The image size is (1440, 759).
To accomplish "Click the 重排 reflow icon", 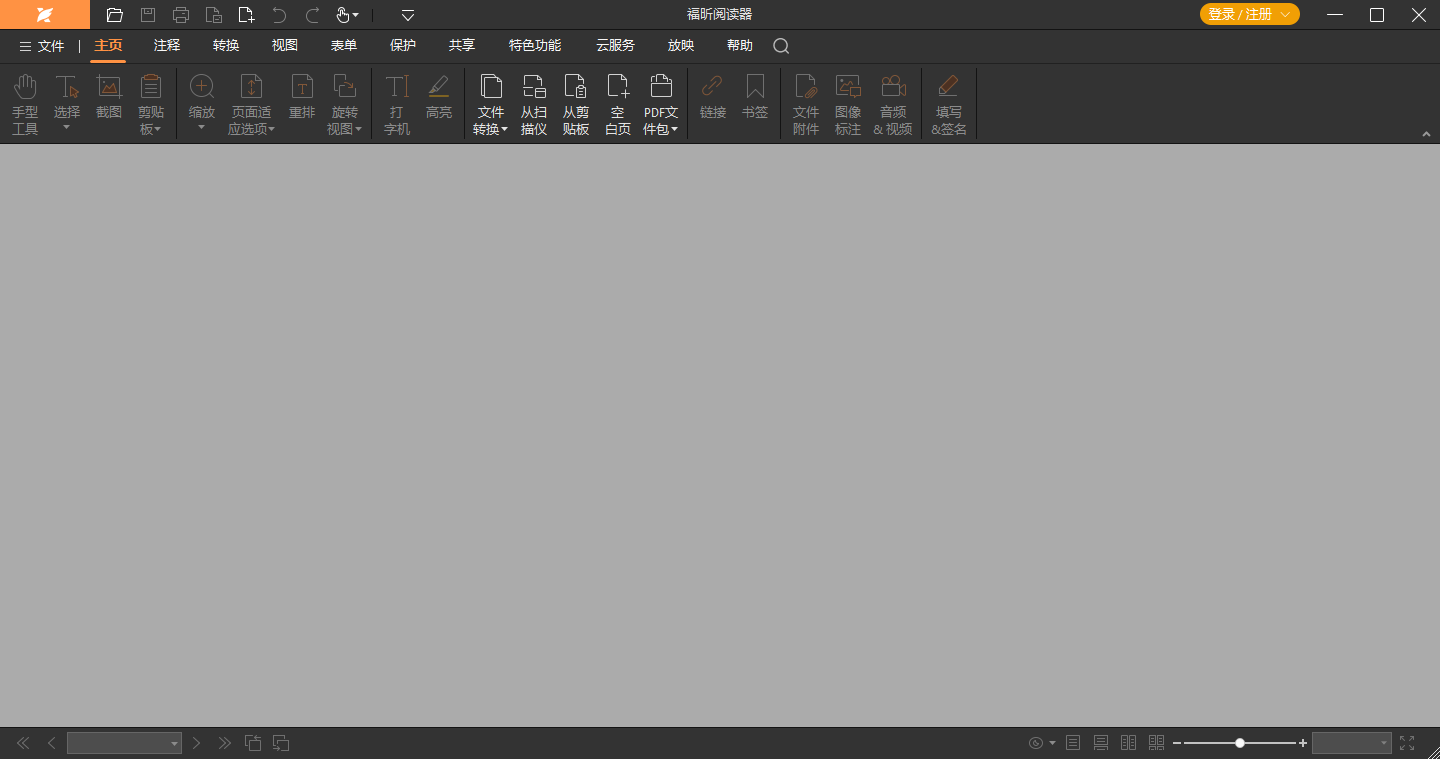I will point(302,97).
